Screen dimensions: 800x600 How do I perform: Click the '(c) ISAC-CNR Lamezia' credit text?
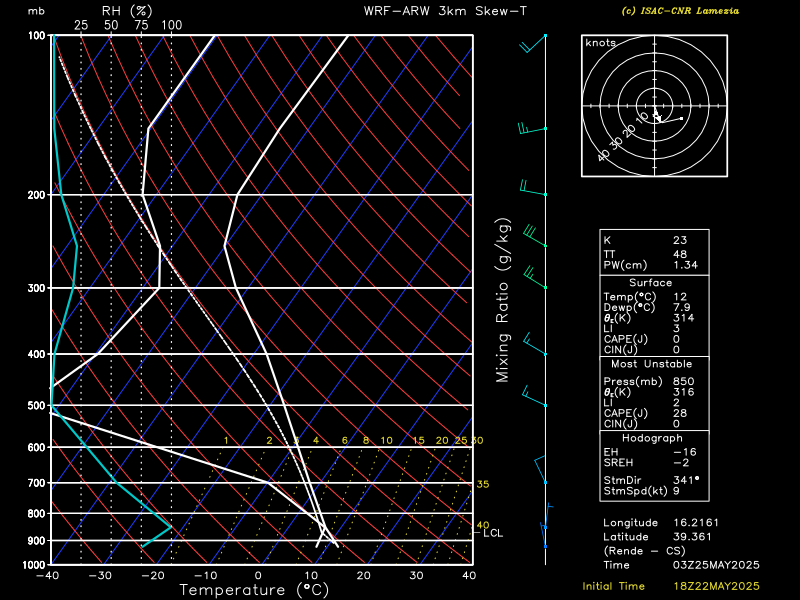pyautogui.click(x=680, y=11)
